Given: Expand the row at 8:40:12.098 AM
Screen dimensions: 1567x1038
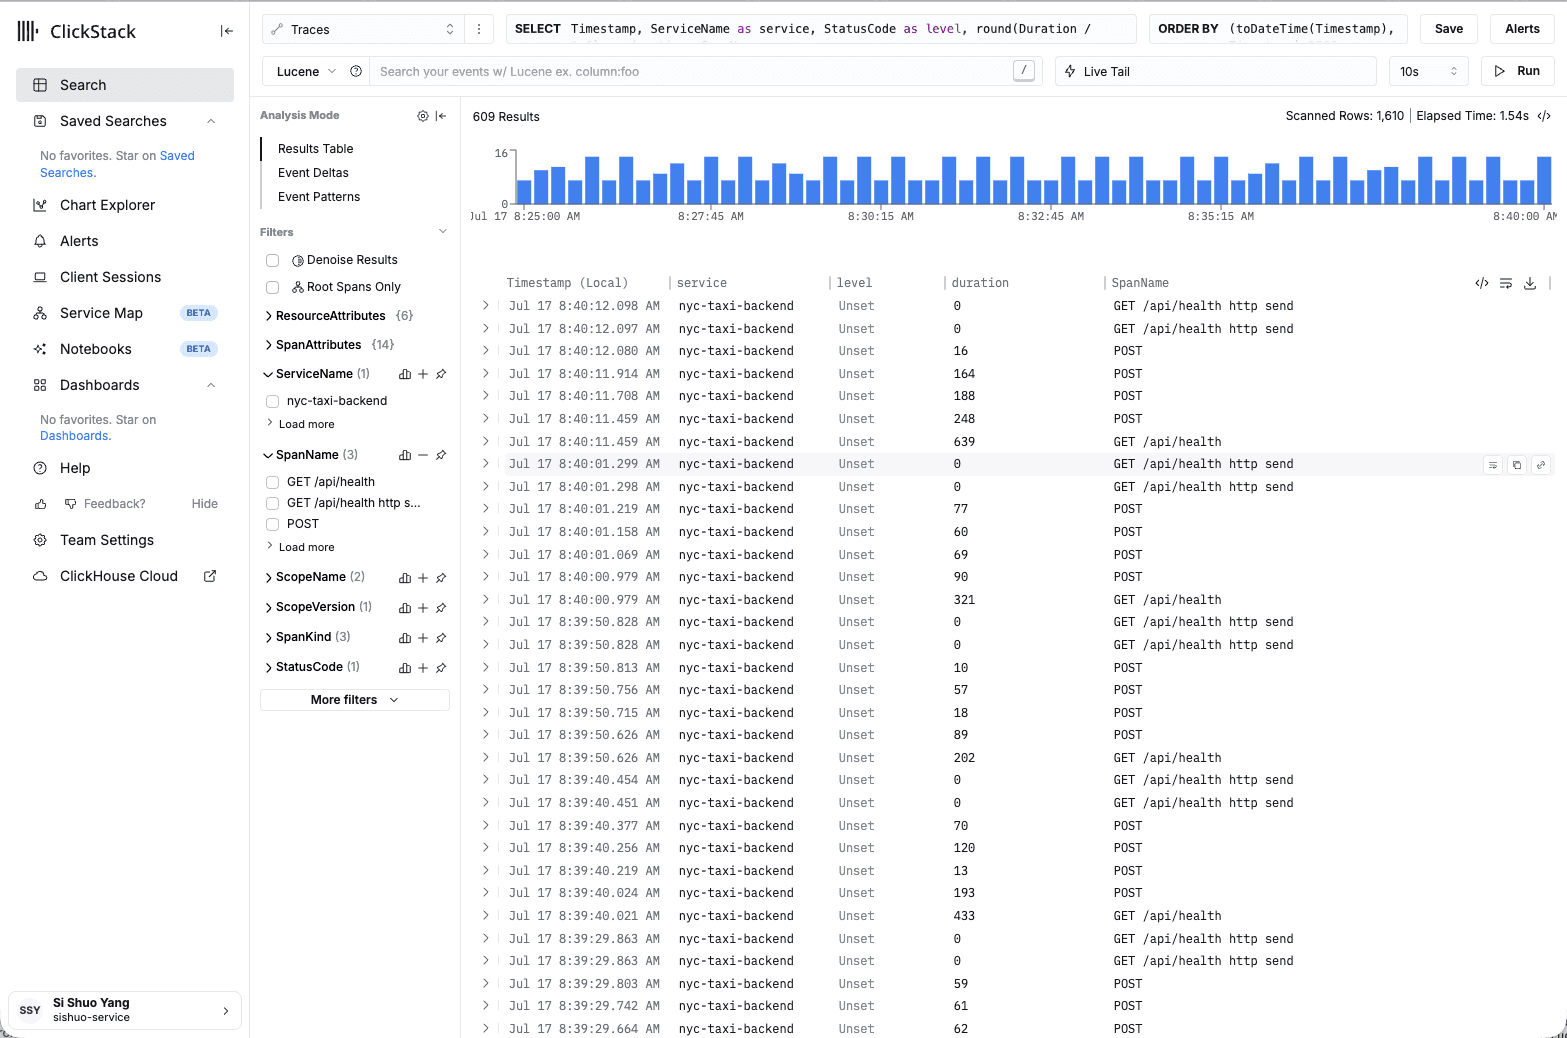Looking at the screenshot, I should click(486, 306).
